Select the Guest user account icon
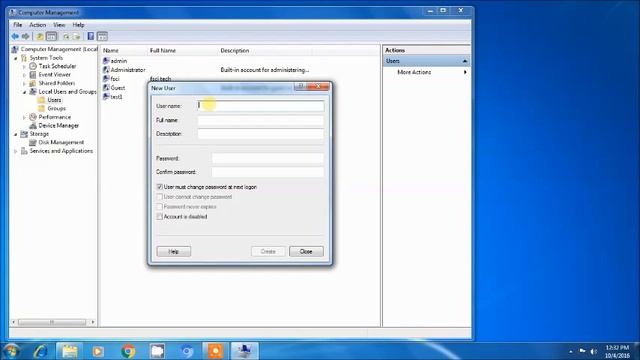The width and height of the screenshot is (640, 360). coord(106,88)
